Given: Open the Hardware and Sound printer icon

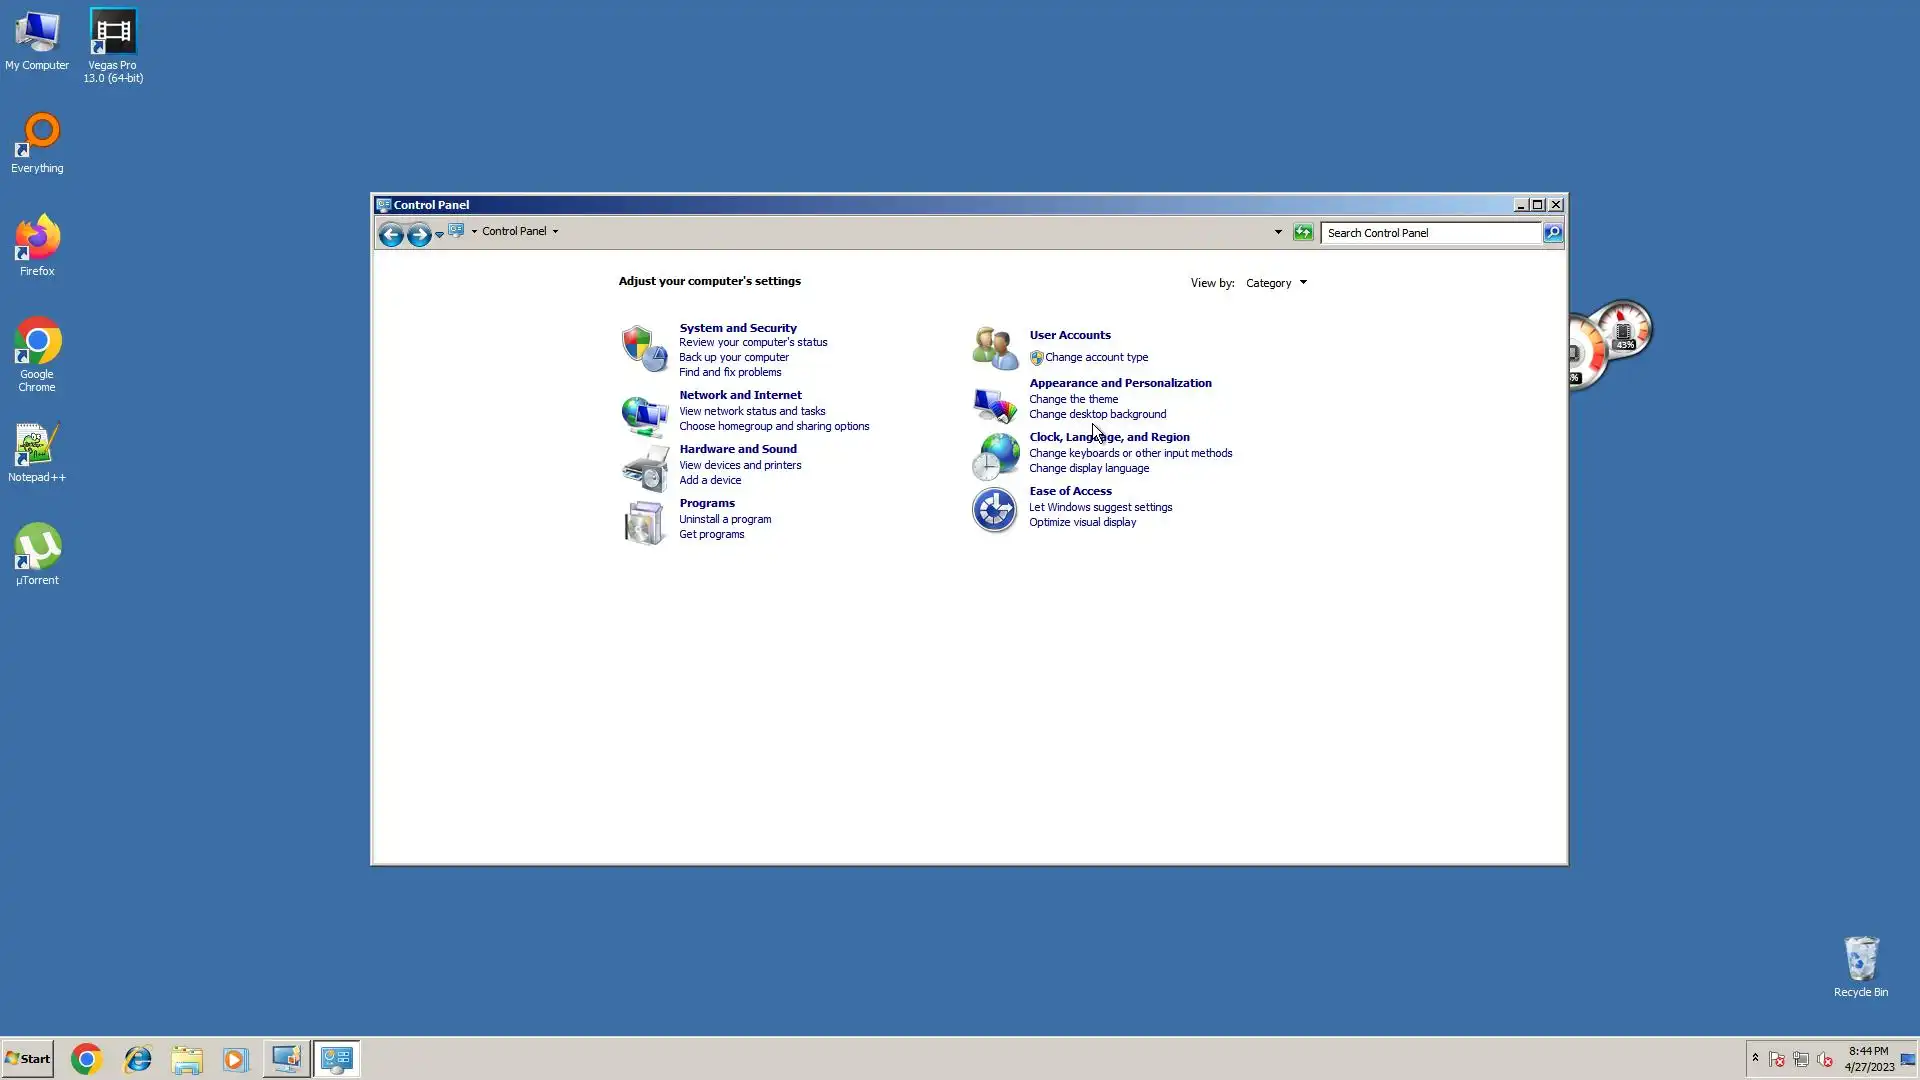Looking at the screenshot, I should click(643, 468).
